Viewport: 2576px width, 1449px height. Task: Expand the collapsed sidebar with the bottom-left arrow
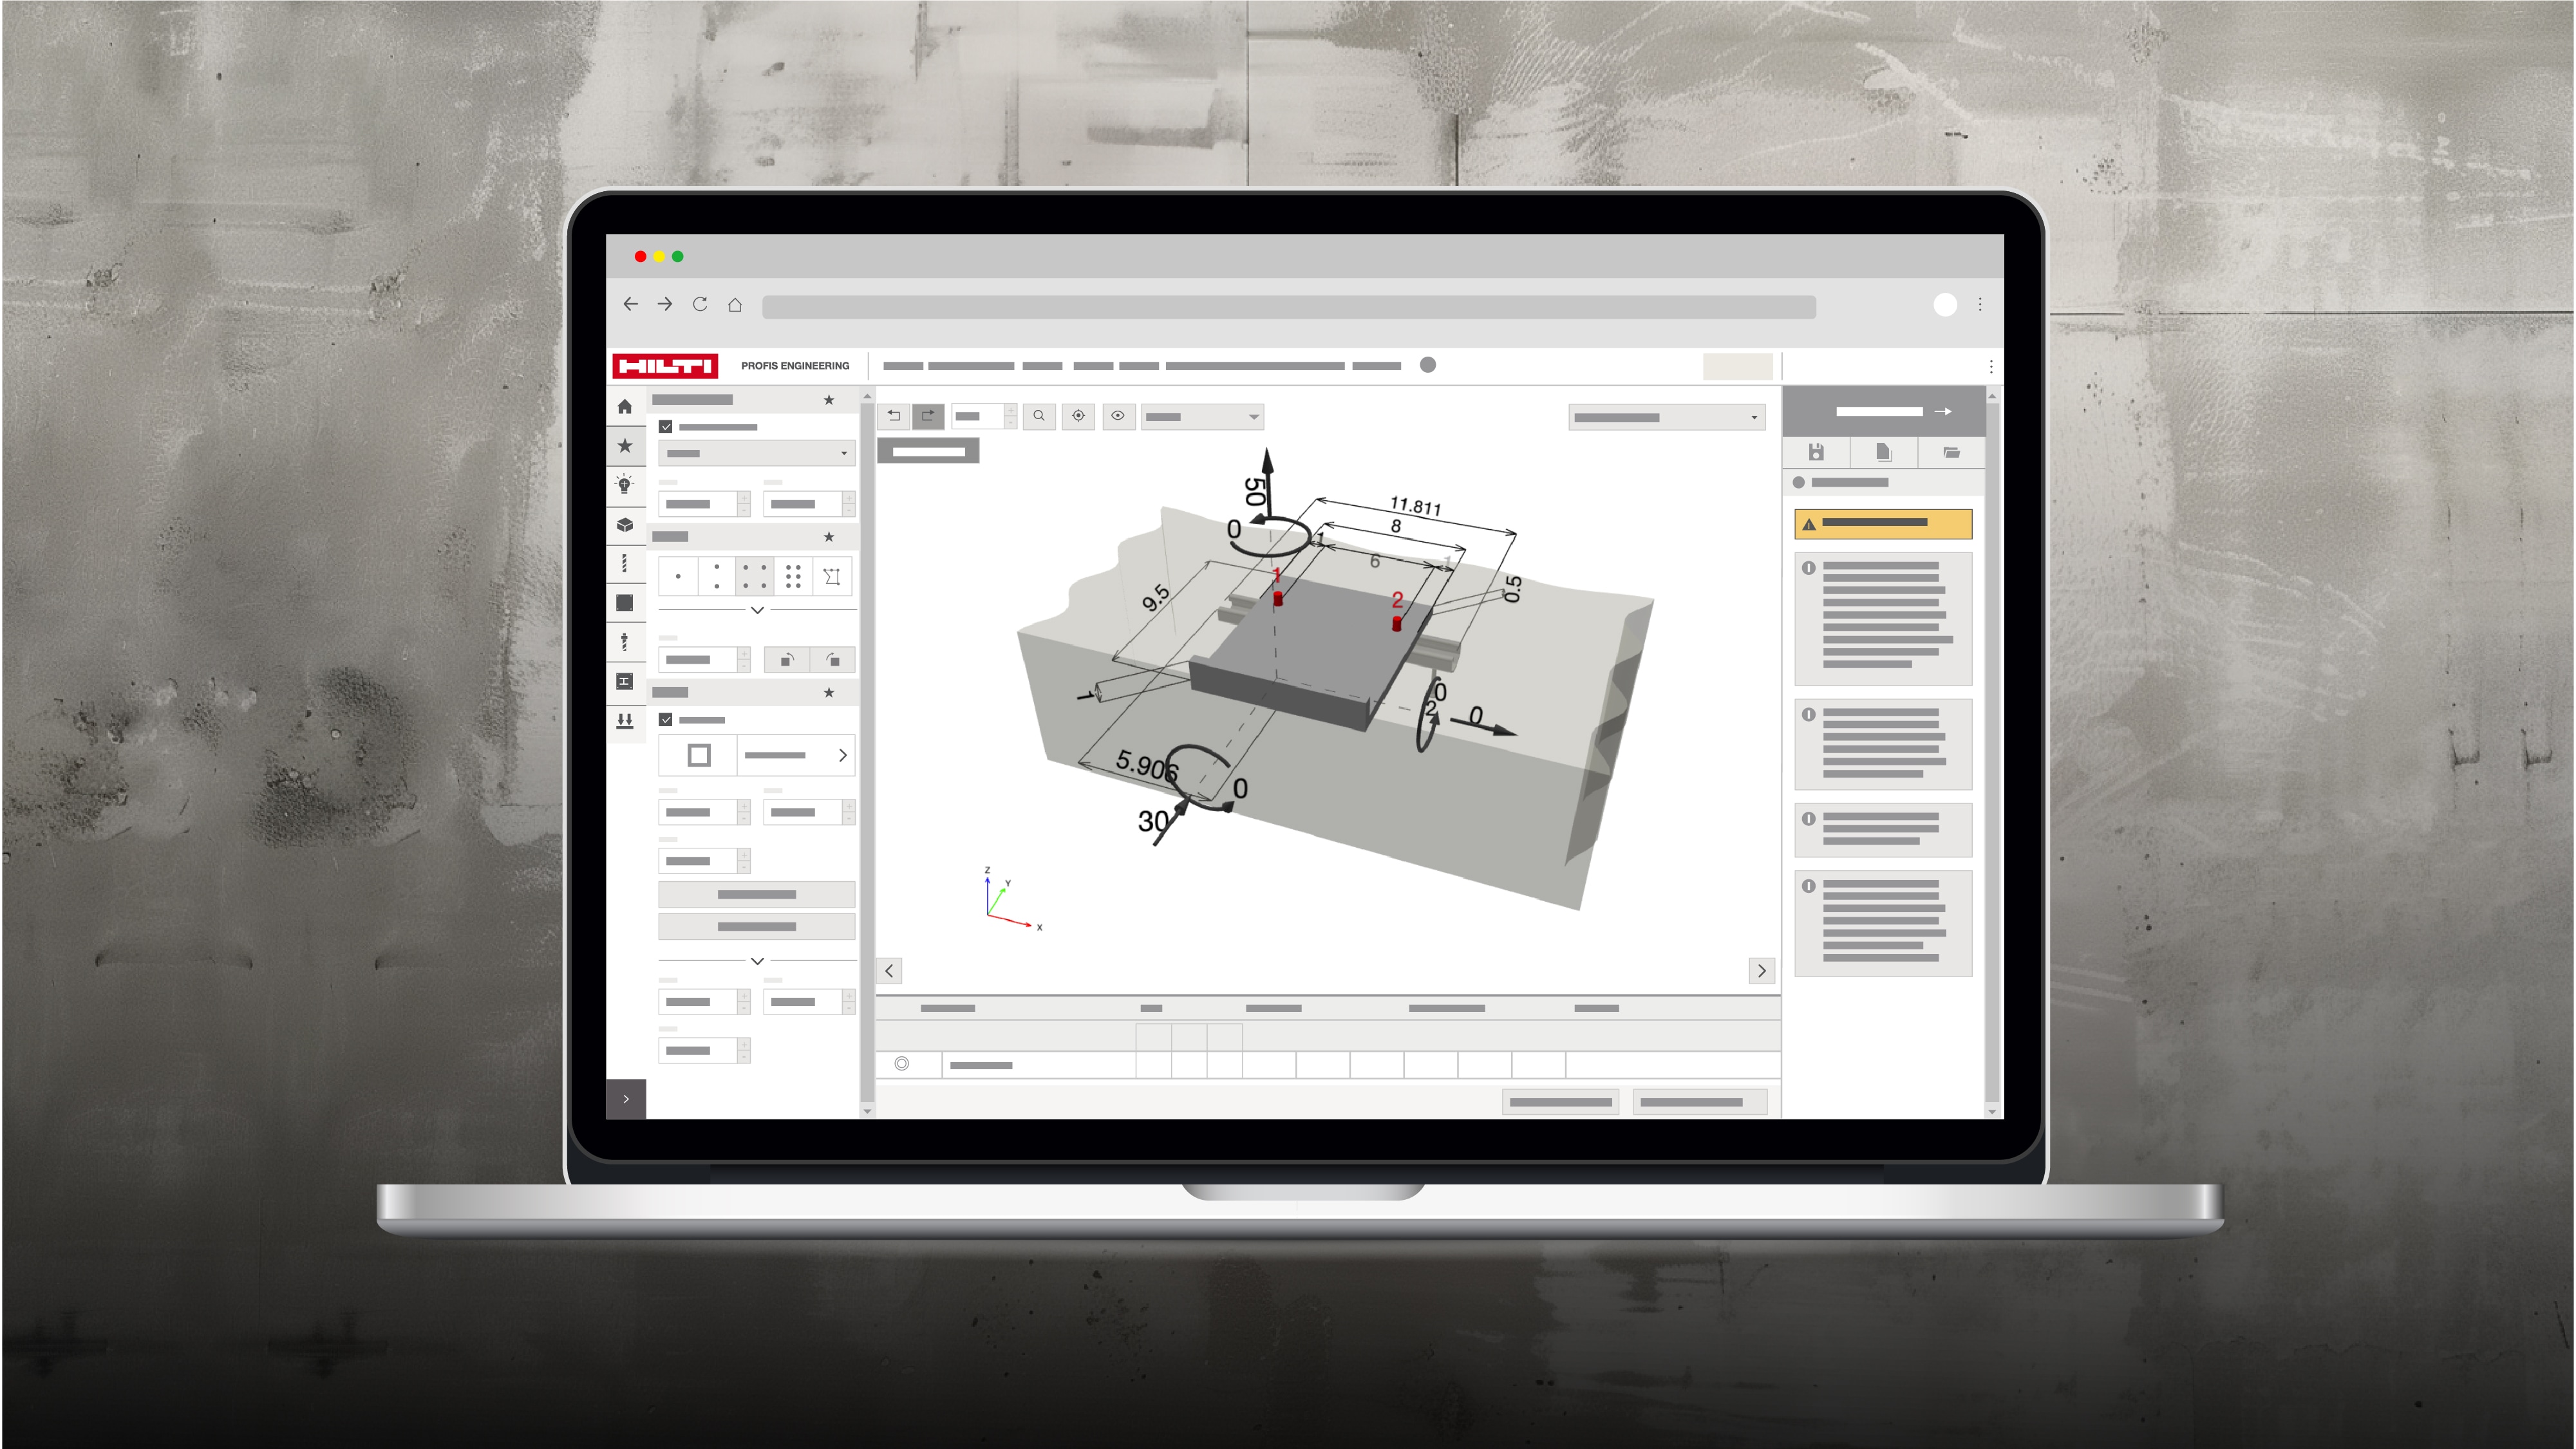tap(626, 1099)
